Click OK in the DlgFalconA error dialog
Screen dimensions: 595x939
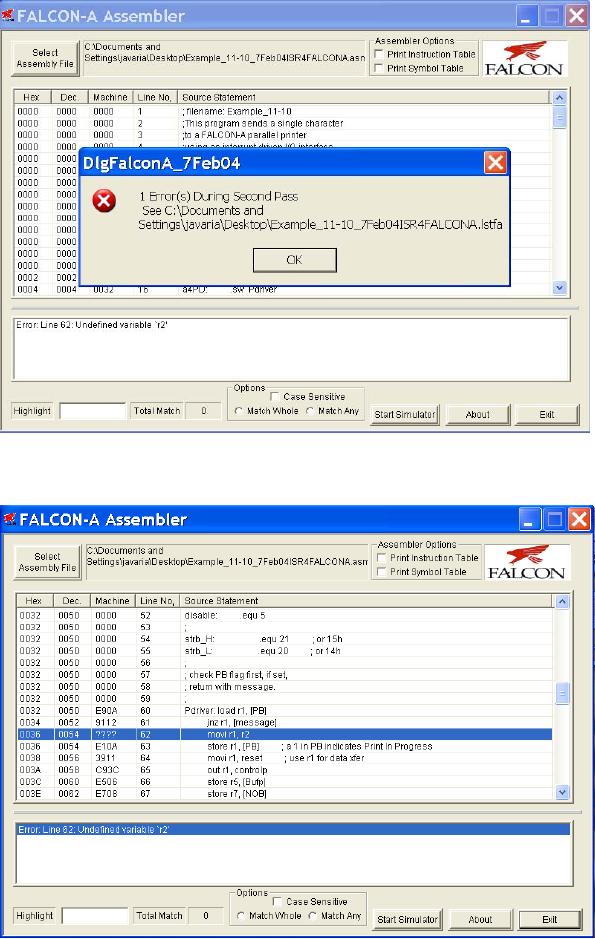point(295,260)
